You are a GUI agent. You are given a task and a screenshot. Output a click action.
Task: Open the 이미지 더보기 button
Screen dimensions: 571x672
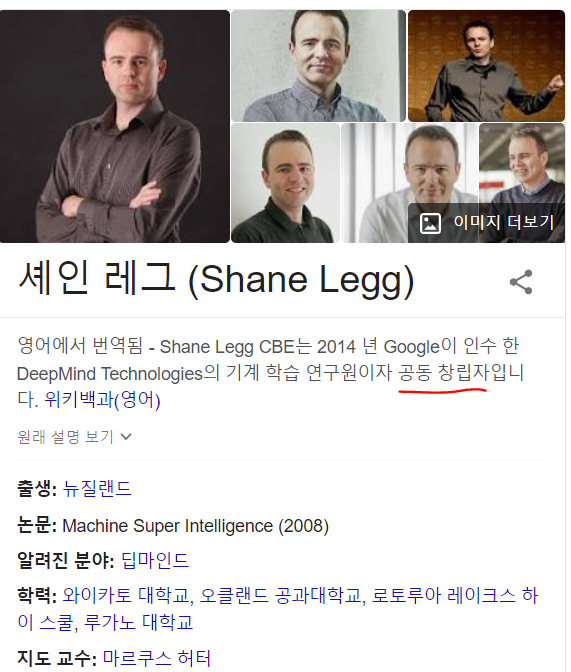click(x=486, y=223)
